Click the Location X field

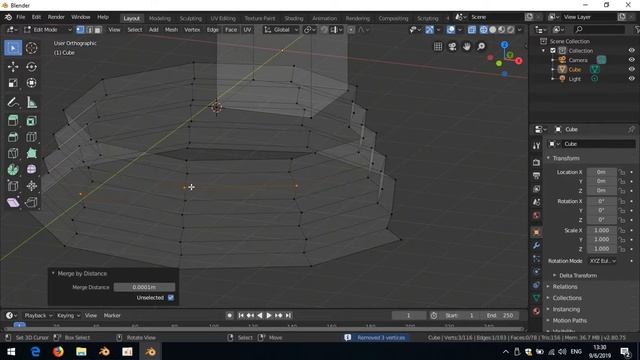[x=601, y=172]
